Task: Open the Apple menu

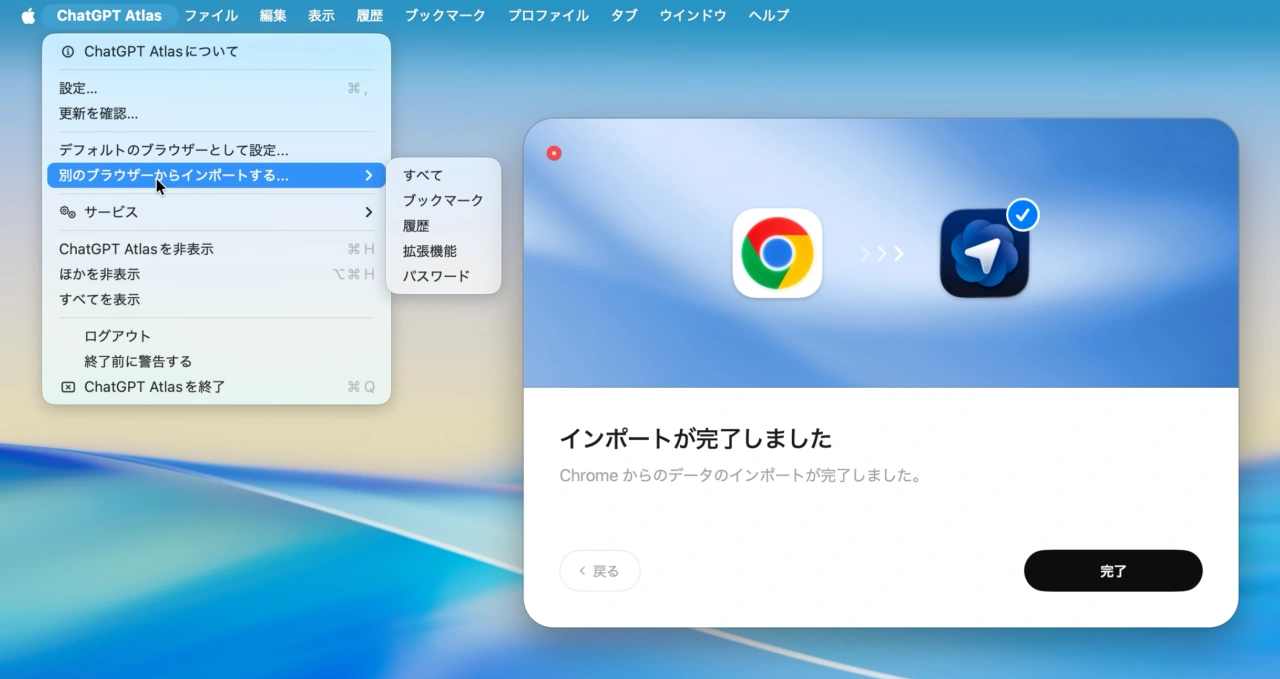Action: click(27, 15)
